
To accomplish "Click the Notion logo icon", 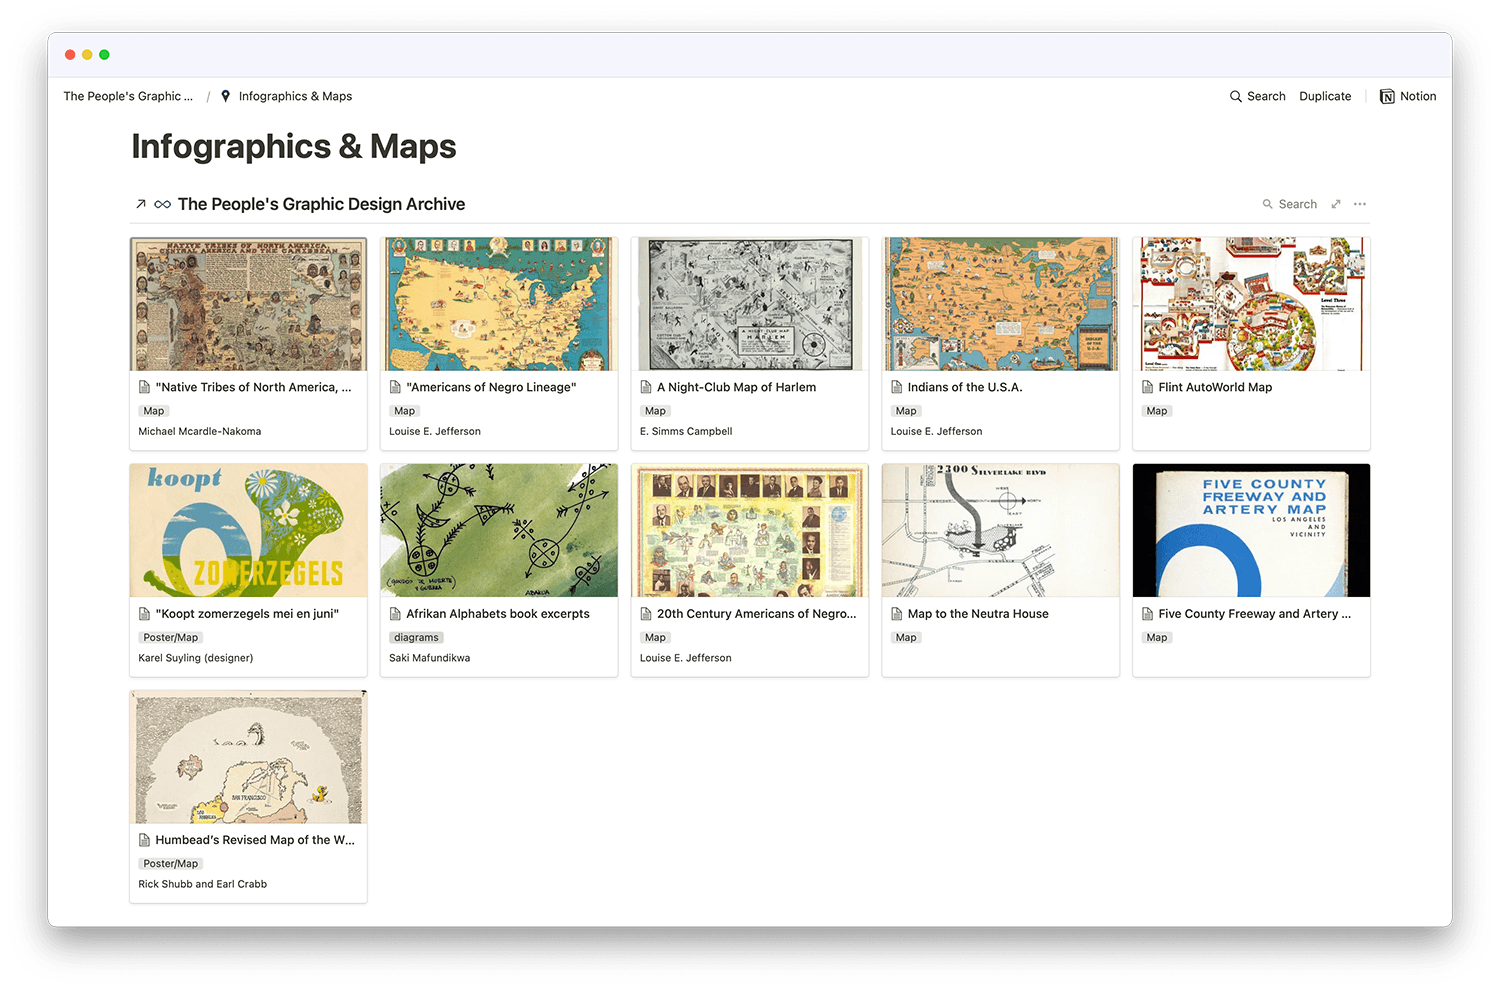I will 1387,96.
